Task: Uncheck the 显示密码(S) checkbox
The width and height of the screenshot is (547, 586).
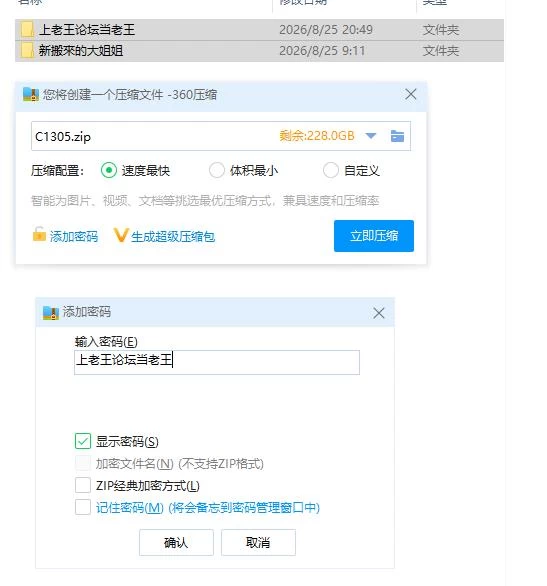Action: click(83, 441)
